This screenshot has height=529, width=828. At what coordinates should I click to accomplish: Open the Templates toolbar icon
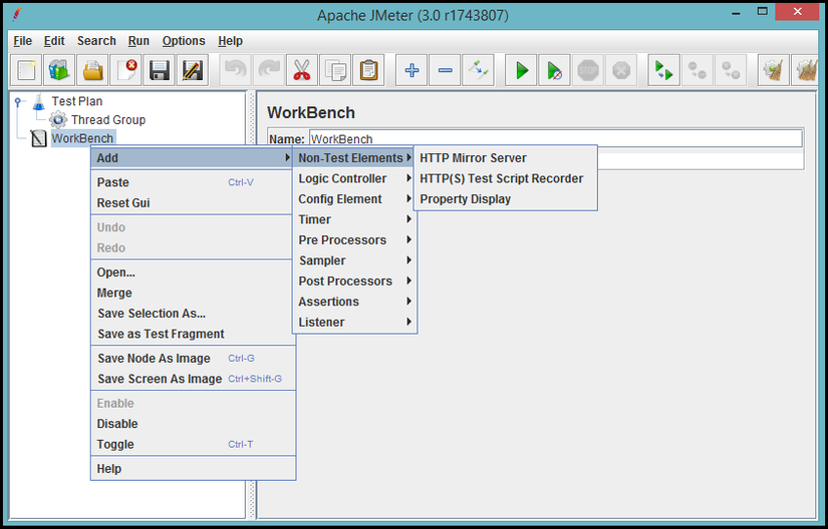[x=59, y=70]
